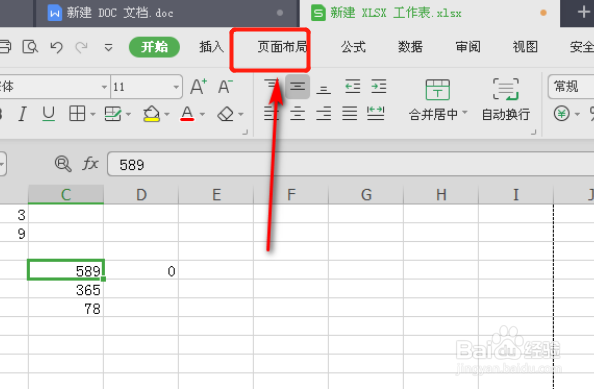Justify text in cell
This screenshot has width=594, height=389.
pyautogui.click(x=349, y=113)
